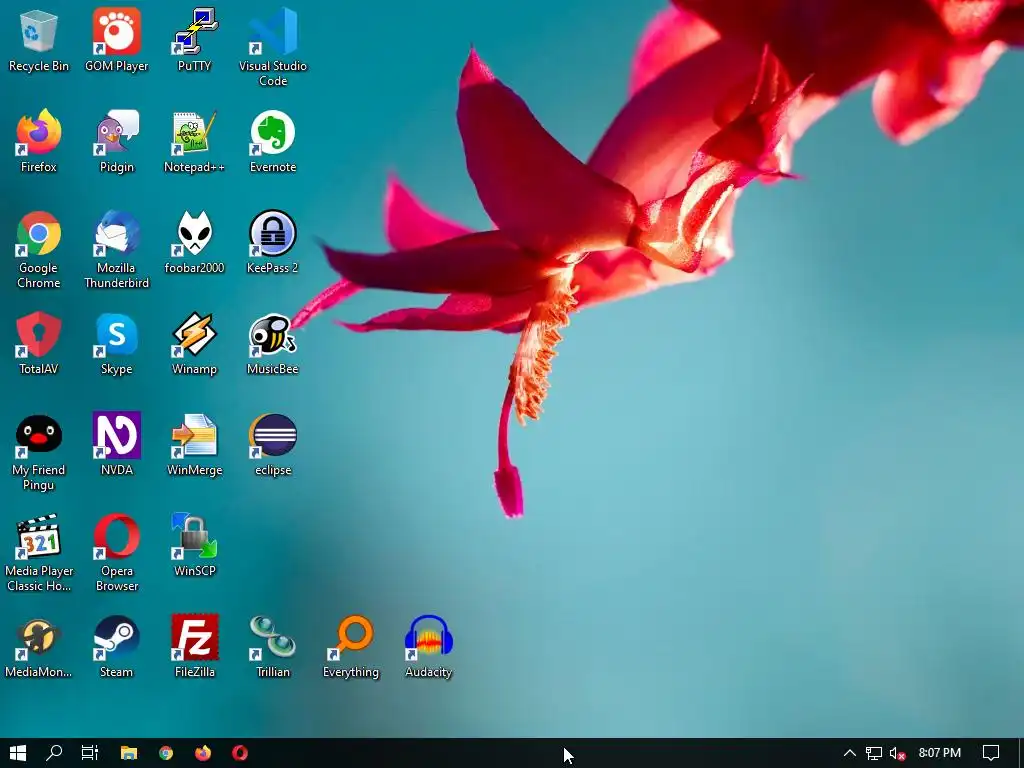The image size is (1024, 768).
Task: Open the Recycle Bin desktop icon
Action: click(39, 40)
